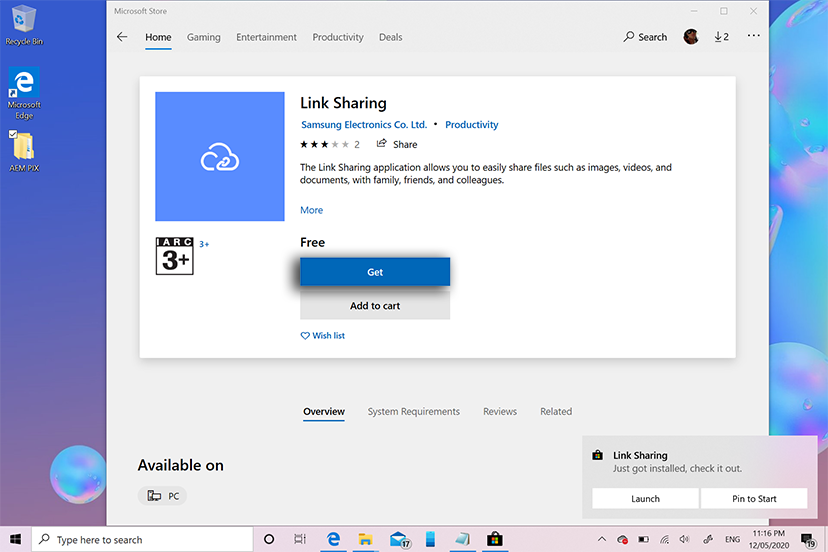
Task: Click the Store icon in the notification
Action: click(x=597, y=455)
